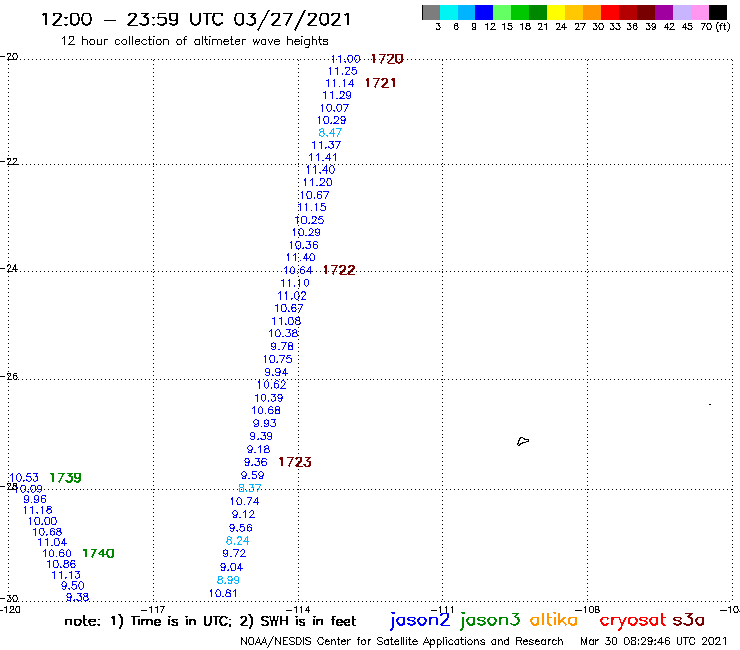Click the title date '03/27/2021'
Viewport: 740px width, 650px height.
(x=293, y=19)
